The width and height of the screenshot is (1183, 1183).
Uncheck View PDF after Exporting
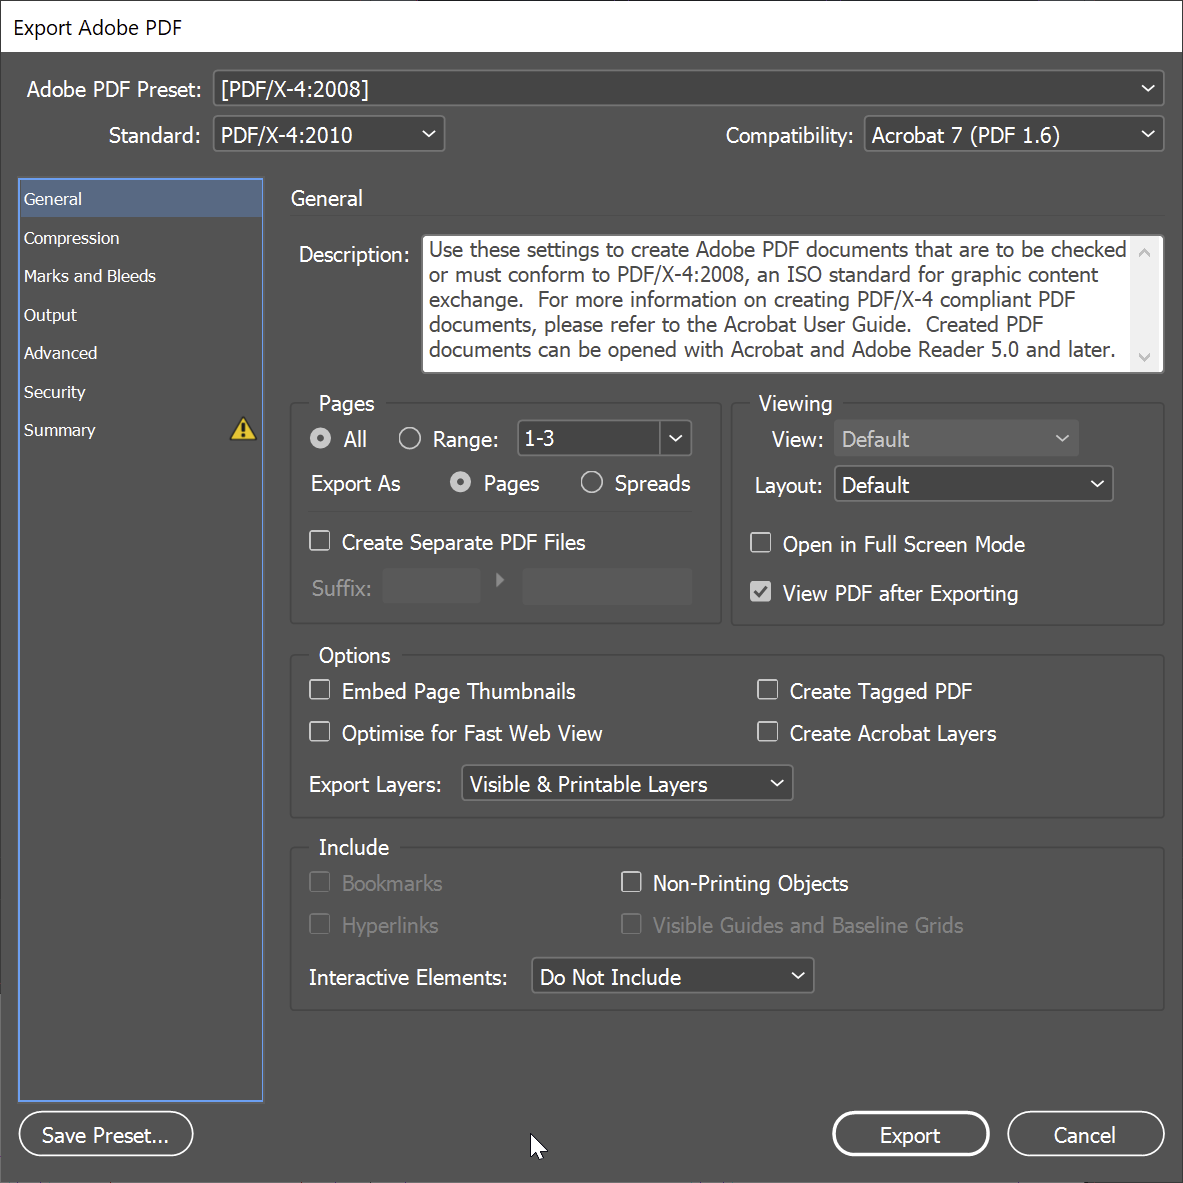click(761, 591)
